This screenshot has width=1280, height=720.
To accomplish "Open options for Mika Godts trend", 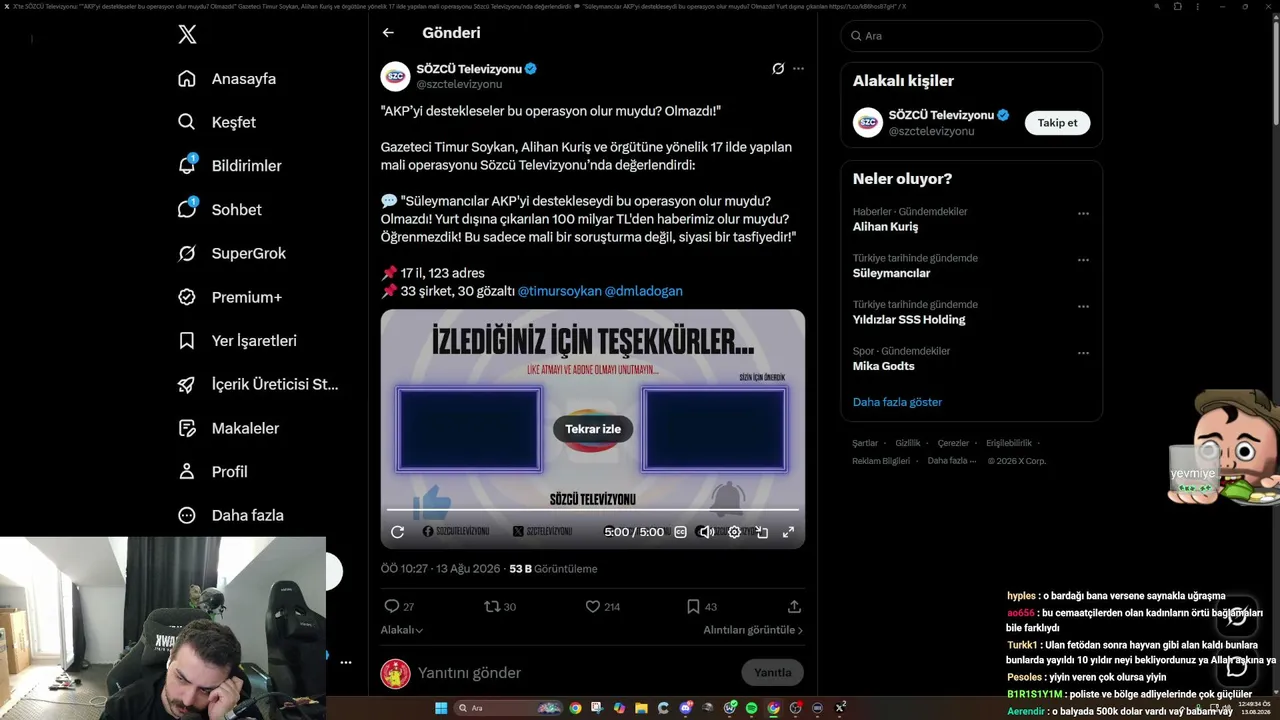I will pos(1083,353).
